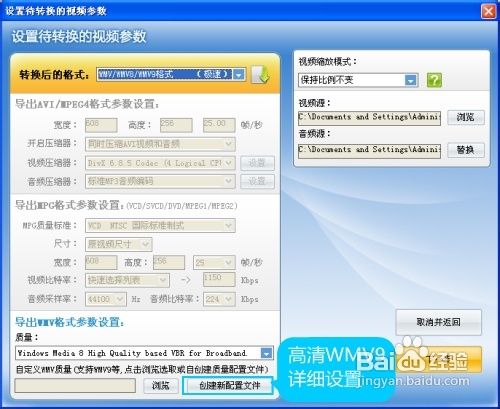Click the AVI 宽度 608 field
Screen dimensions: 500x409
101,125
